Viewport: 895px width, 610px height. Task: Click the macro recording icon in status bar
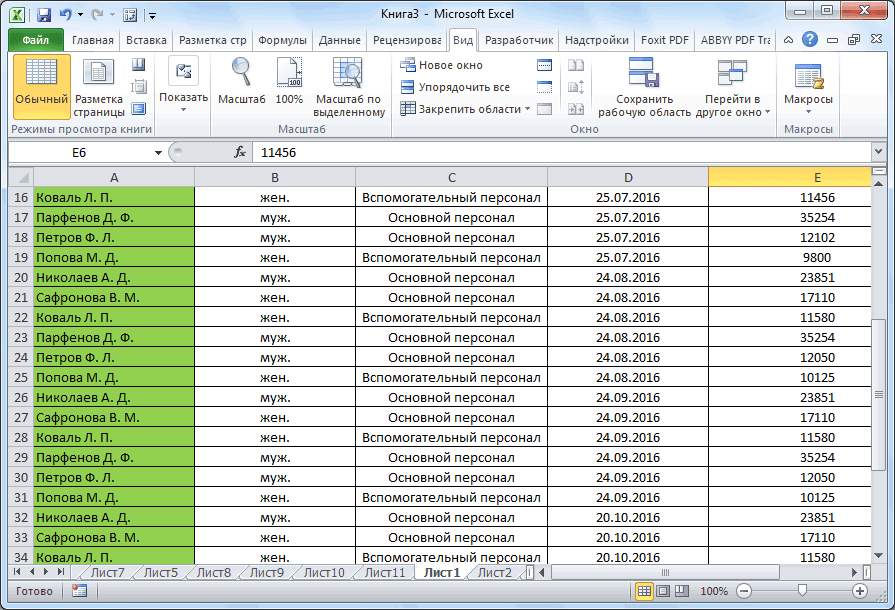click(x=79, y=591)
